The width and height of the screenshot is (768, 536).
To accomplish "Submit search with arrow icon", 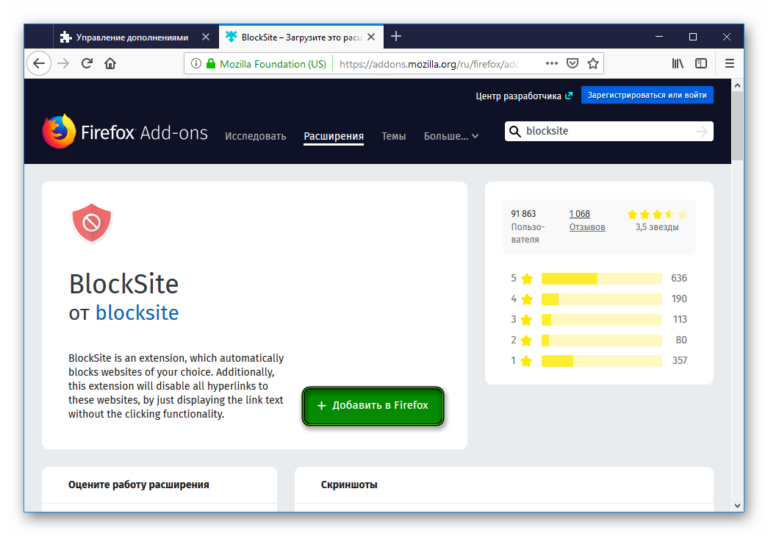I will point(702,131).
